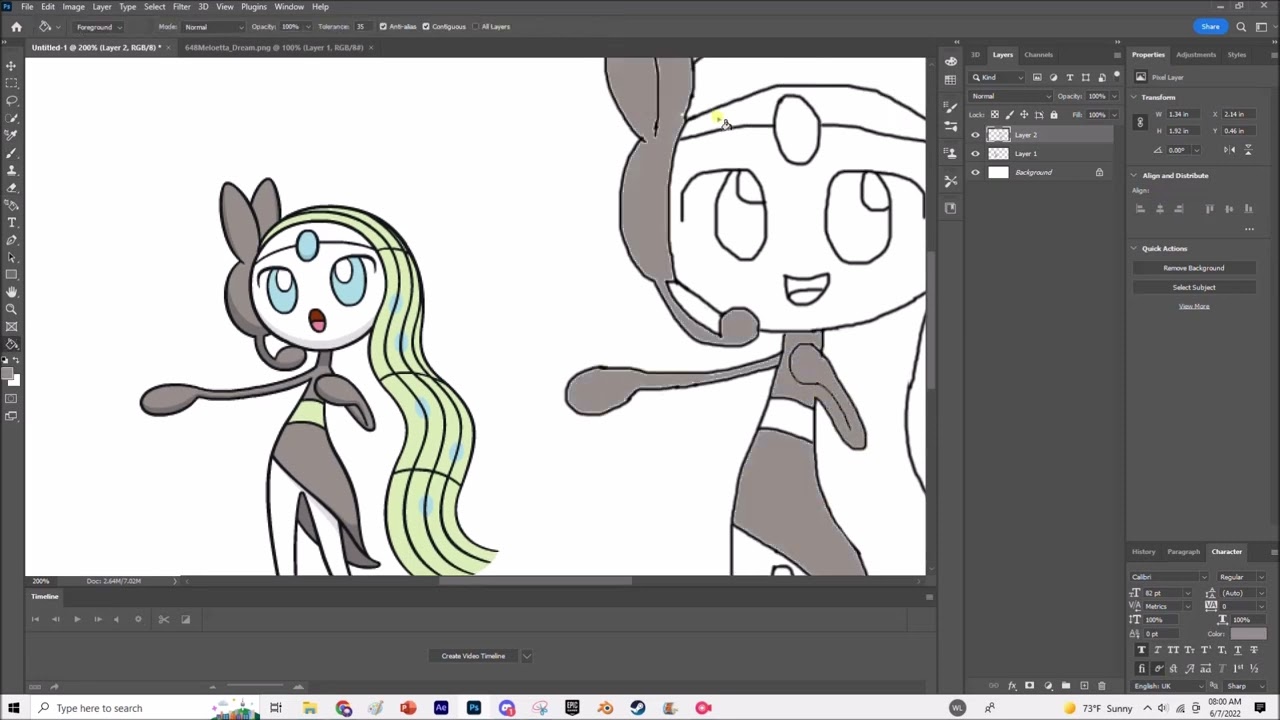Filter layers by smart objects icon
The image size is (1280, 720).
(x=1101, y=77)
